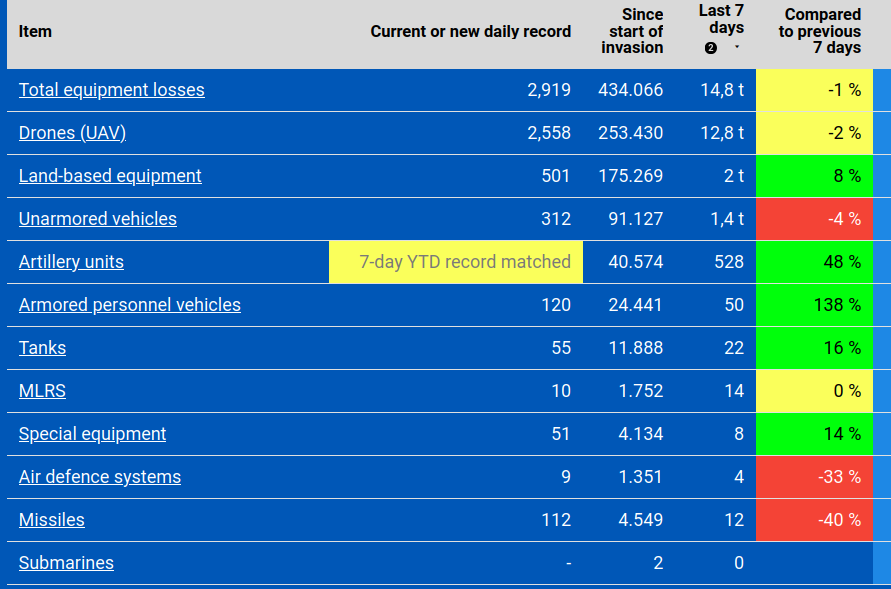This screenshot has height=589, width=891.
Task: Open the Total equipment losses link
Action: pyautogui.click(x=111, y=90)
